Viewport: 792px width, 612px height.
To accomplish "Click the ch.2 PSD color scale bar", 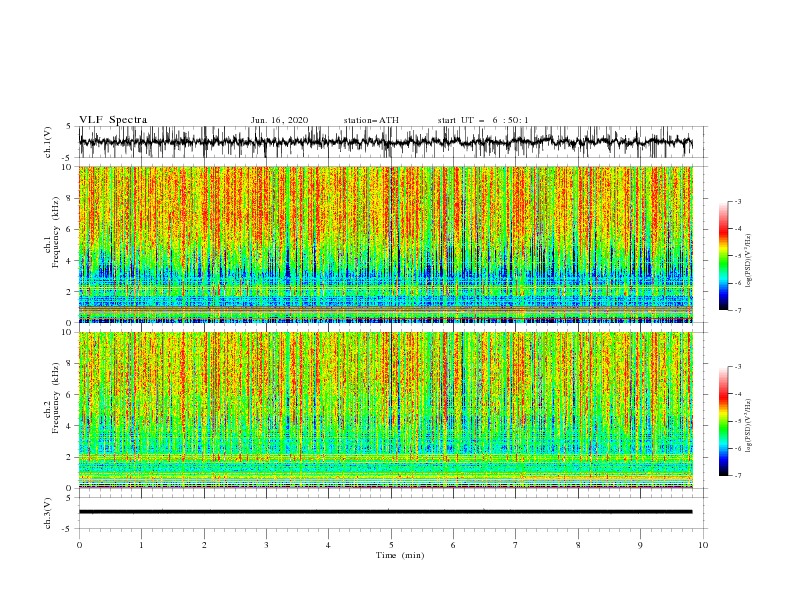I will 723,421.
